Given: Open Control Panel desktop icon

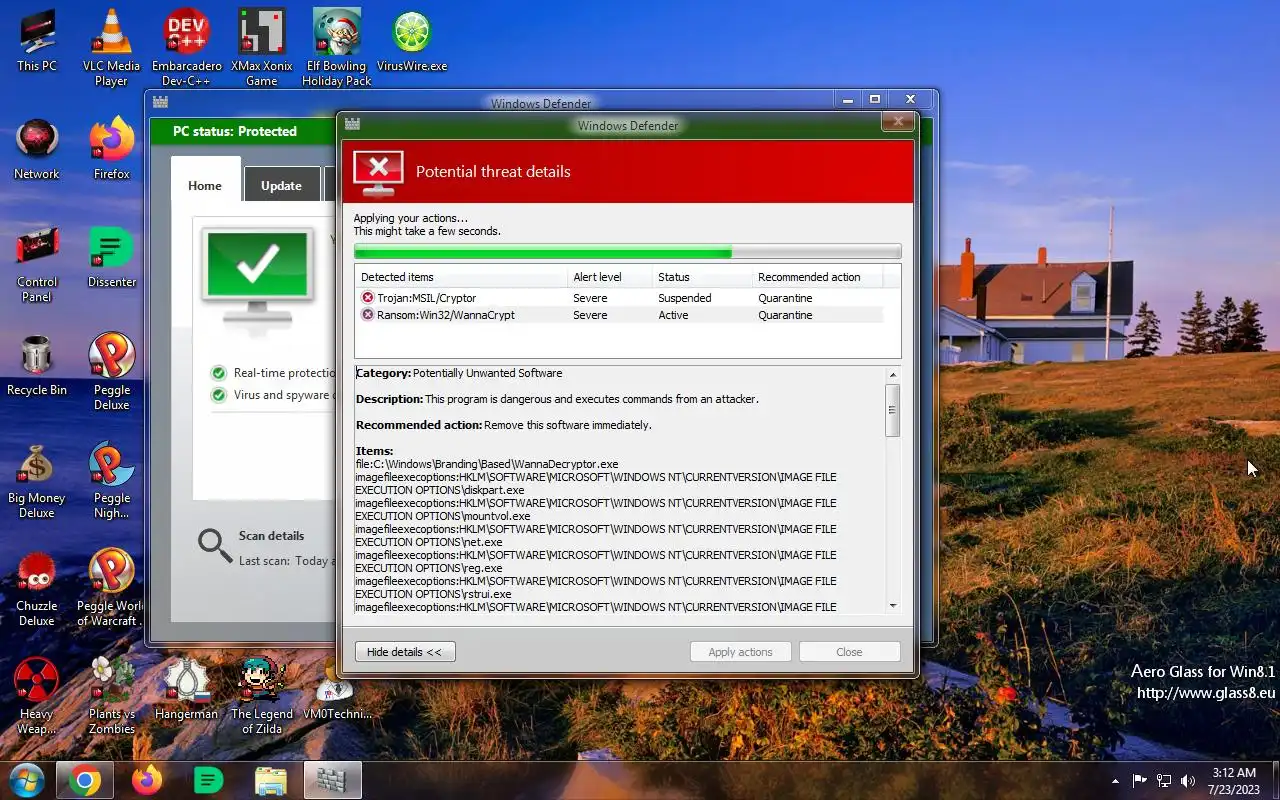Looking at the screenshot, I should pyautogui.click(x=37, y=264).
